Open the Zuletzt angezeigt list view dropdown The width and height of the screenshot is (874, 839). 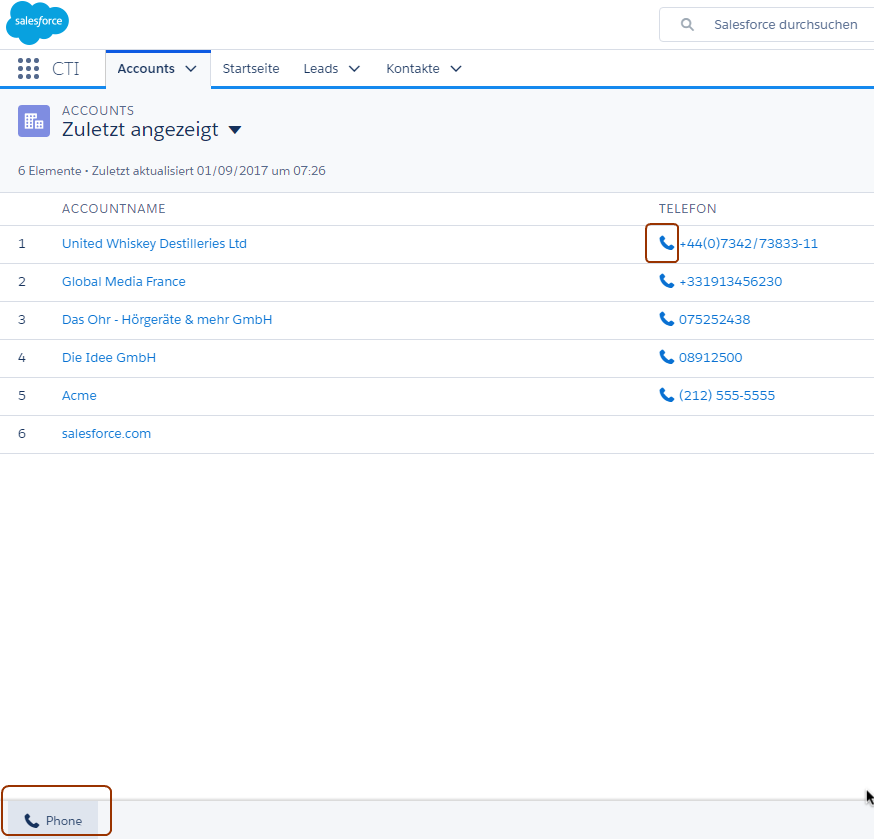pos(235,130)
